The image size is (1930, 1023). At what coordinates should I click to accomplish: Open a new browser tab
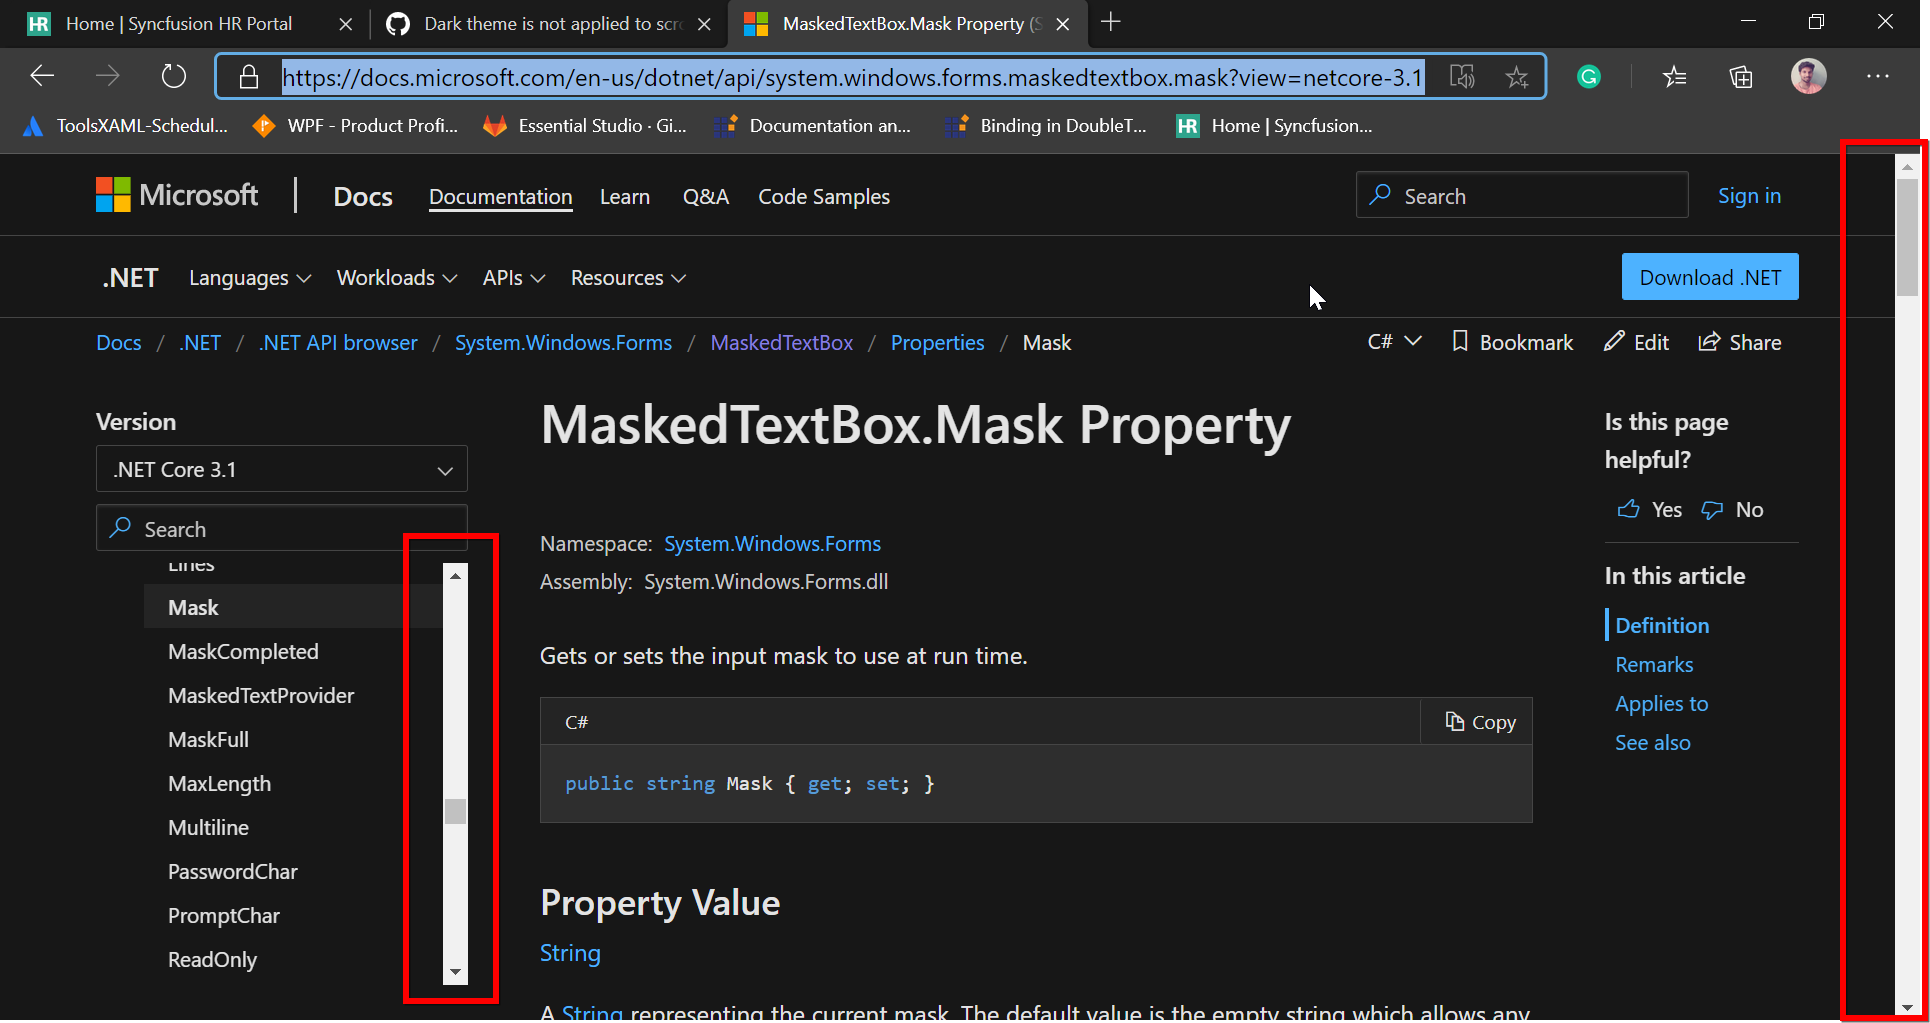[x=1110, y=22]
